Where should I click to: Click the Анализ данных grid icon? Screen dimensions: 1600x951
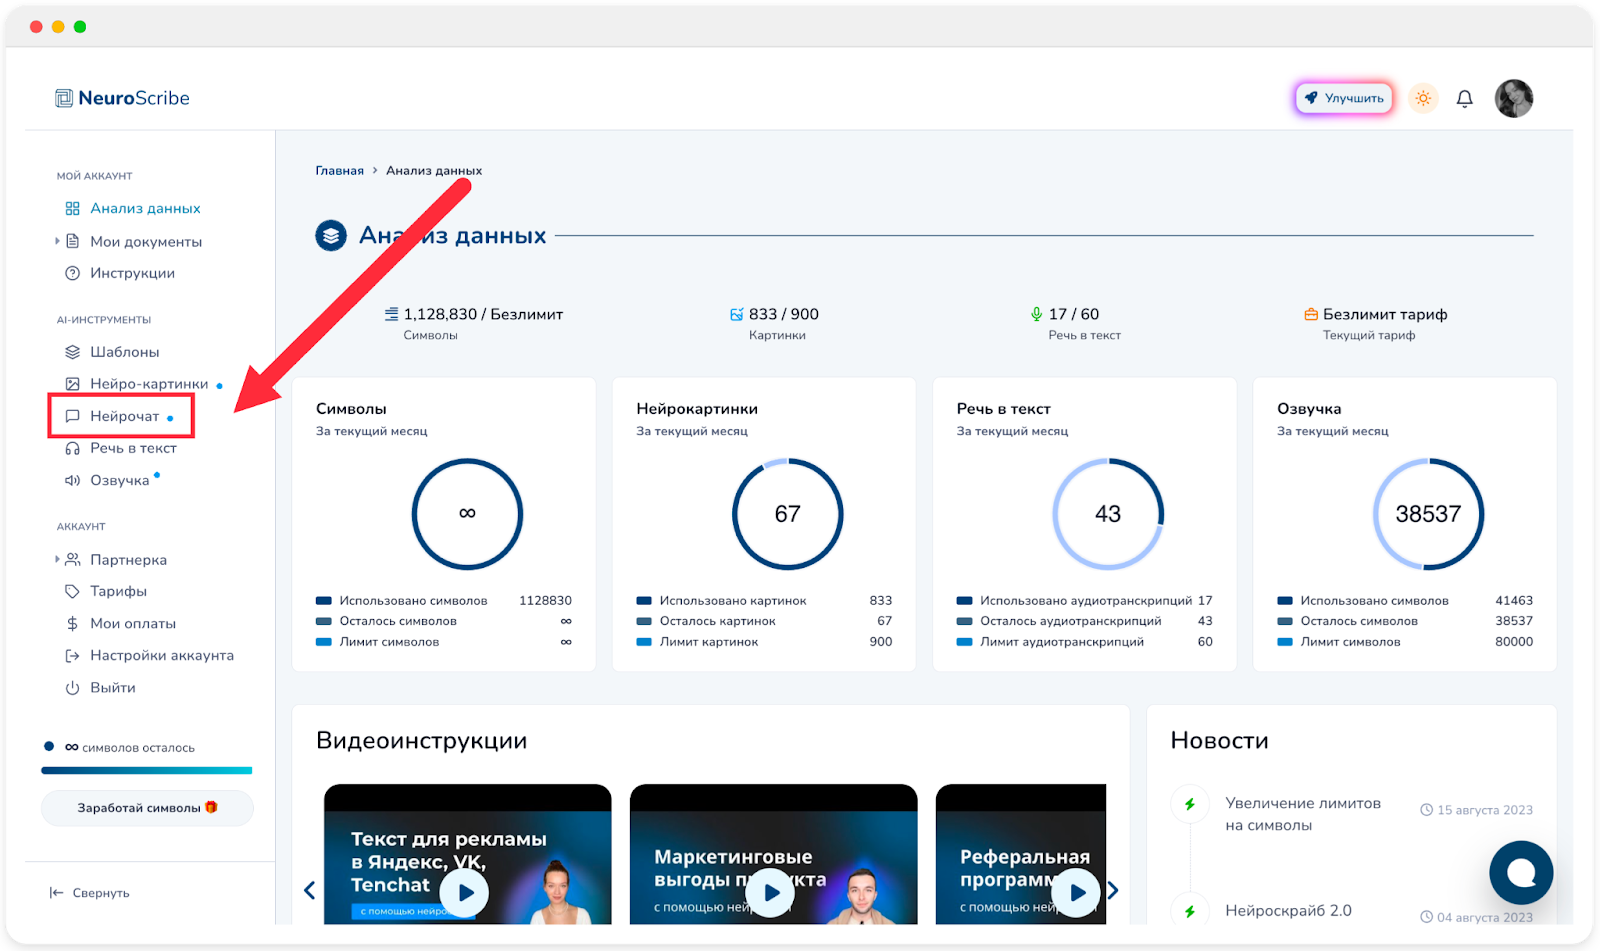[x=72, y=208]
